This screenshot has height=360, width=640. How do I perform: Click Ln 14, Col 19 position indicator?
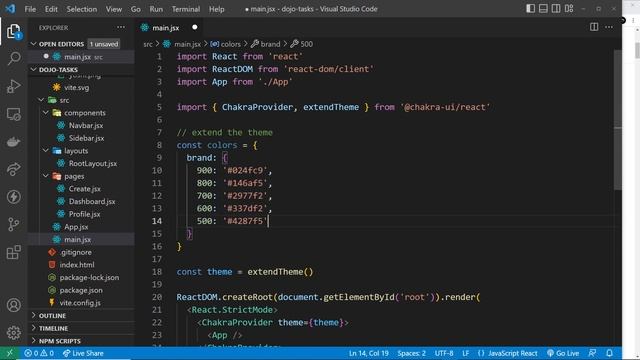(369, 353)
